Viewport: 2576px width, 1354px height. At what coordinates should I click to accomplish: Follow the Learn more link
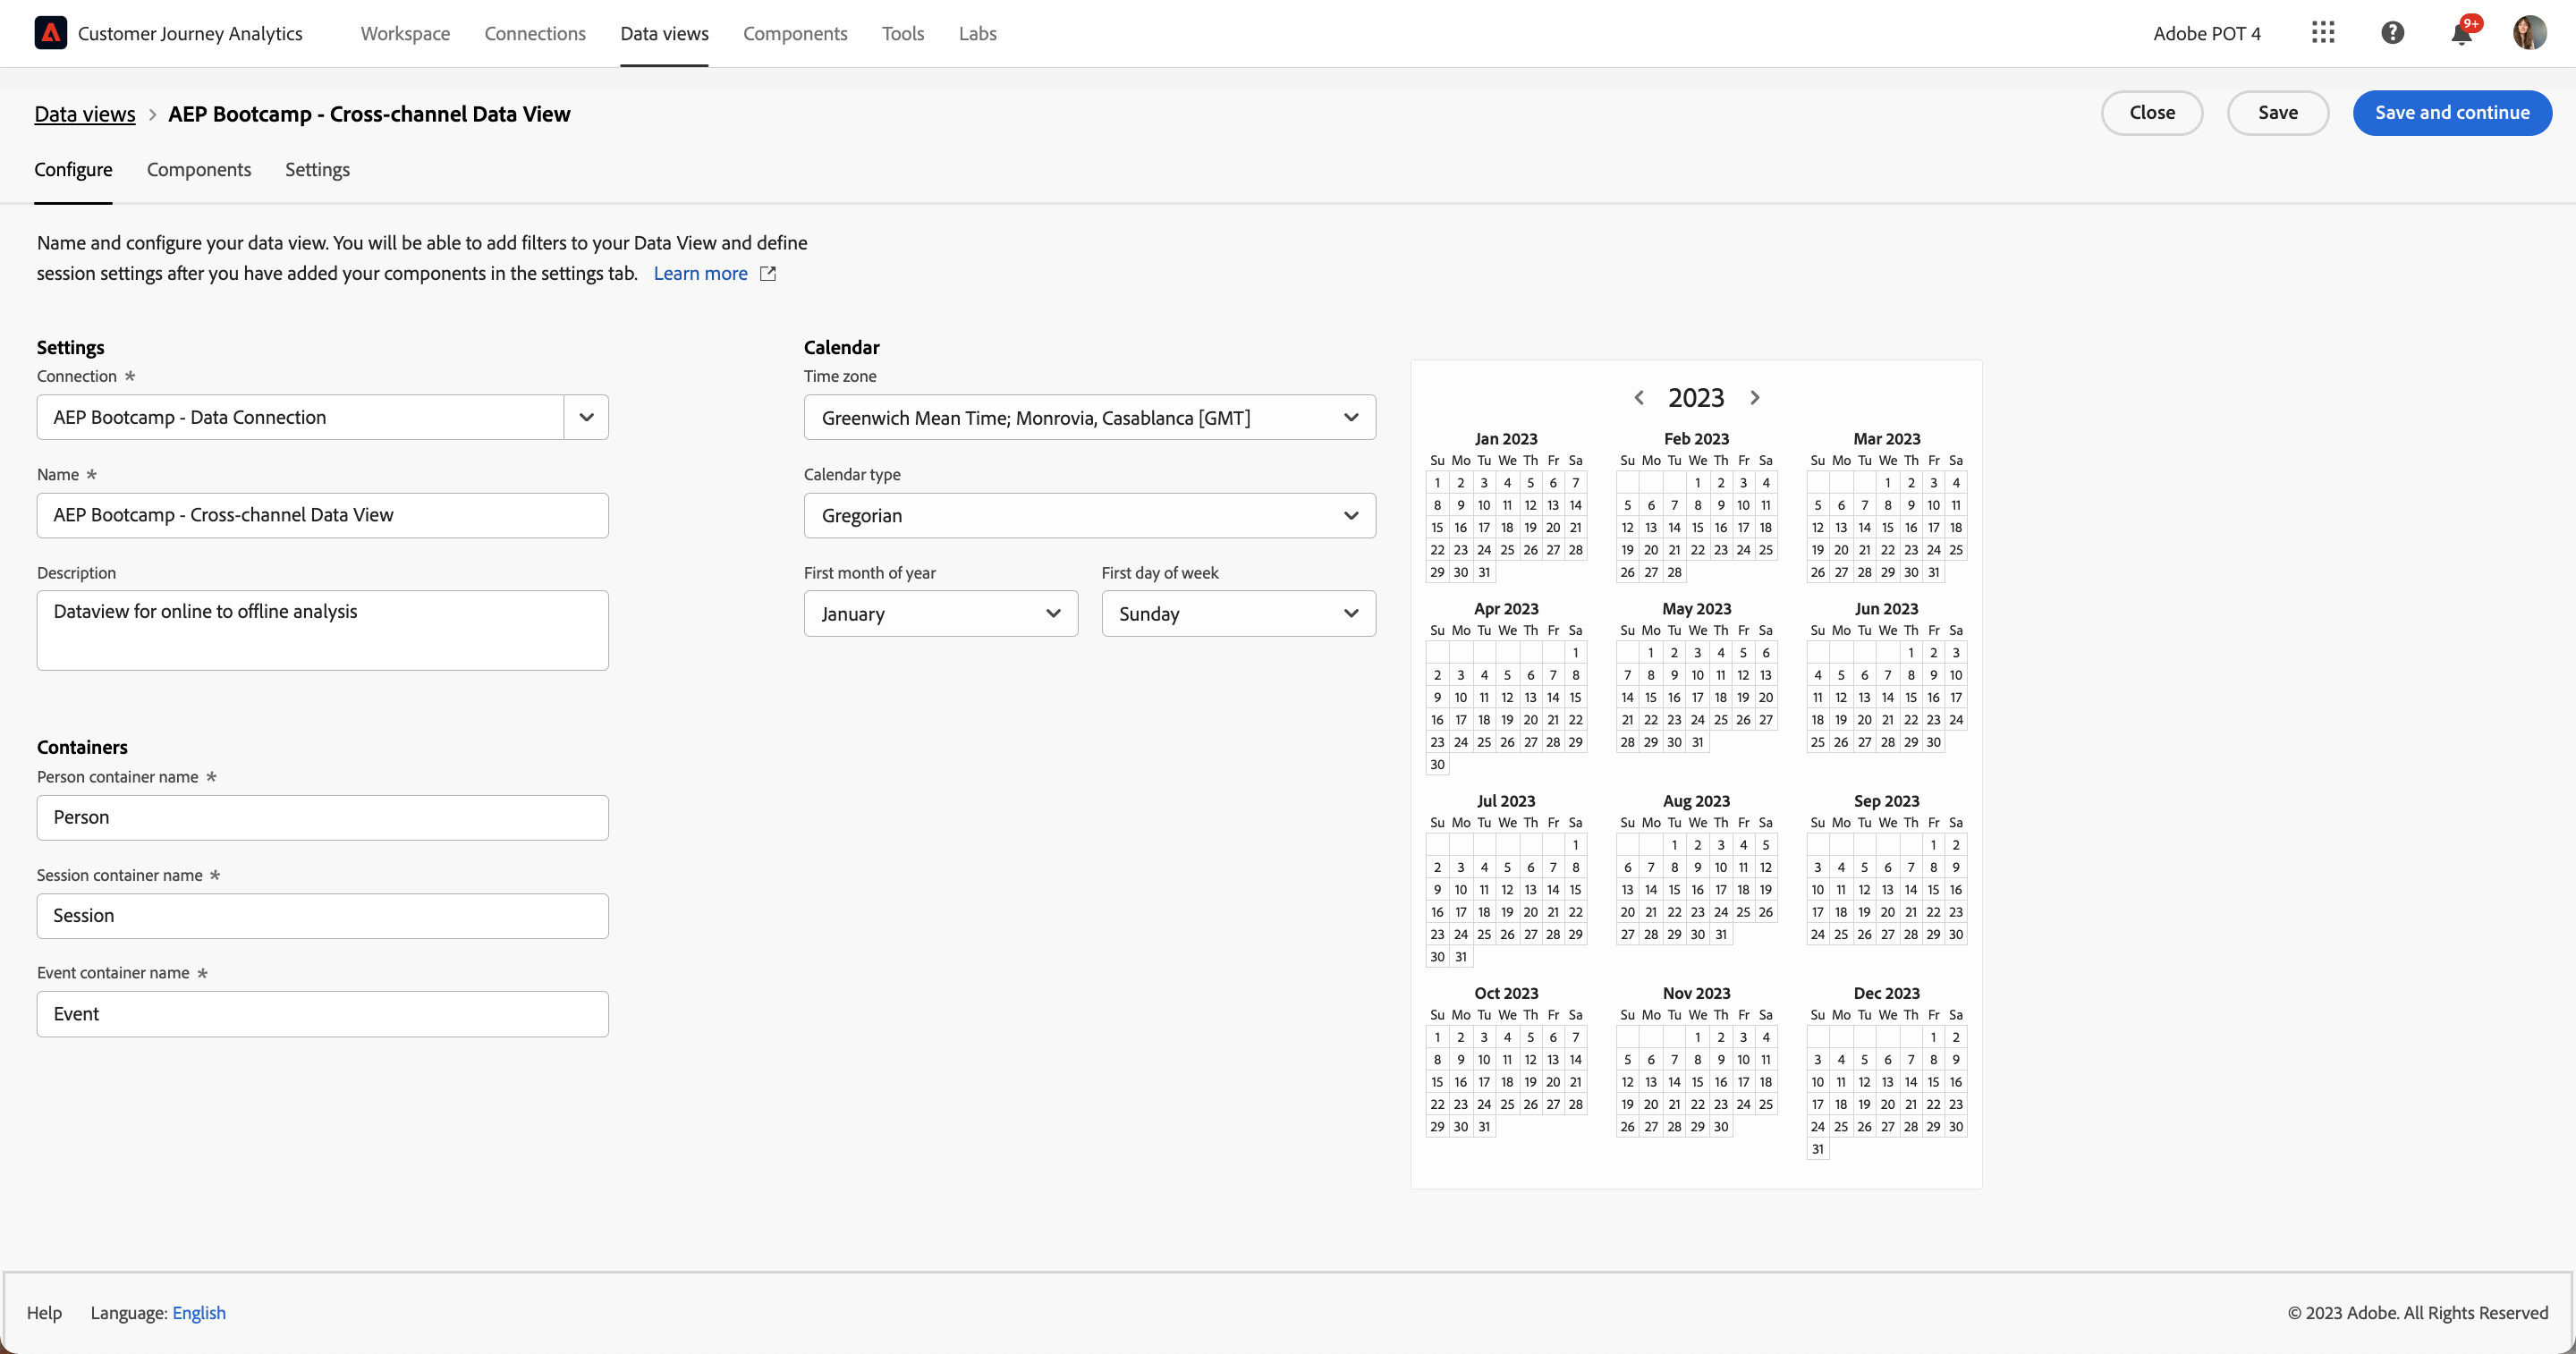click(700, 274)
